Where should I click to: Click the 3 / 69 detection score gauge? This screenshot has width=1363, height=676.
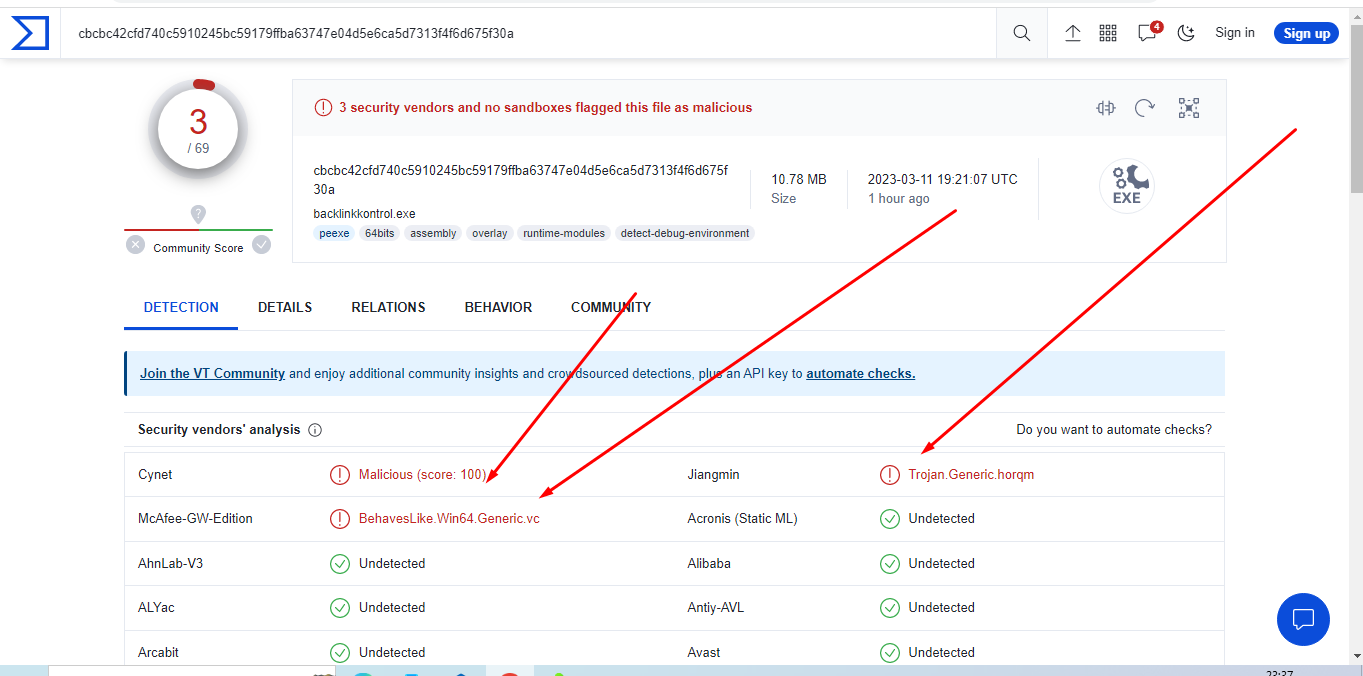click(198, 129)
